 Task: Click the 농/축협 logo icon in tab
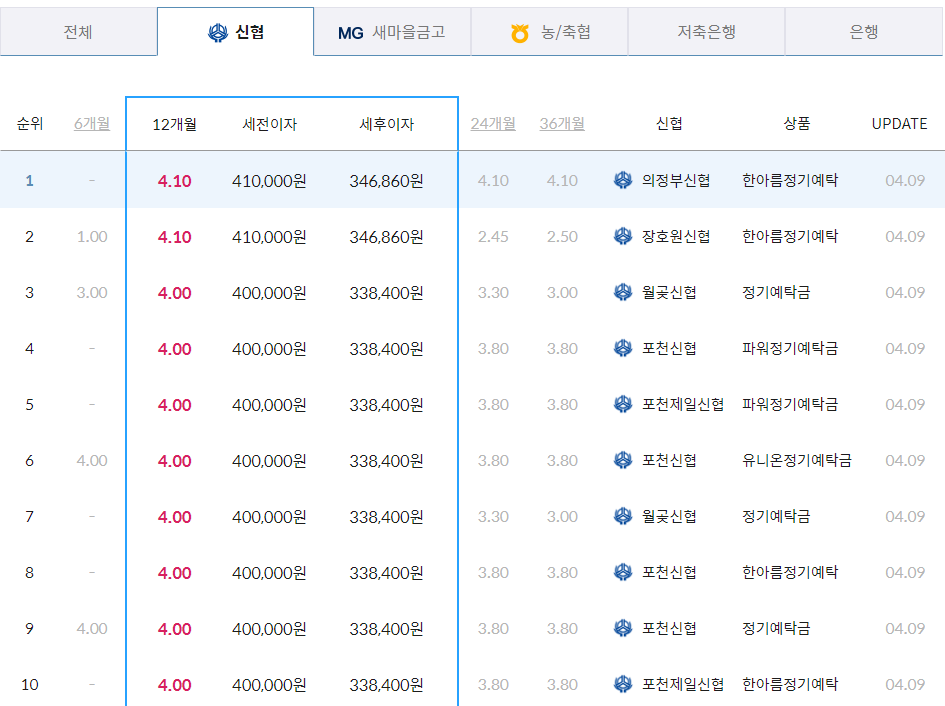tap(520, 33)
